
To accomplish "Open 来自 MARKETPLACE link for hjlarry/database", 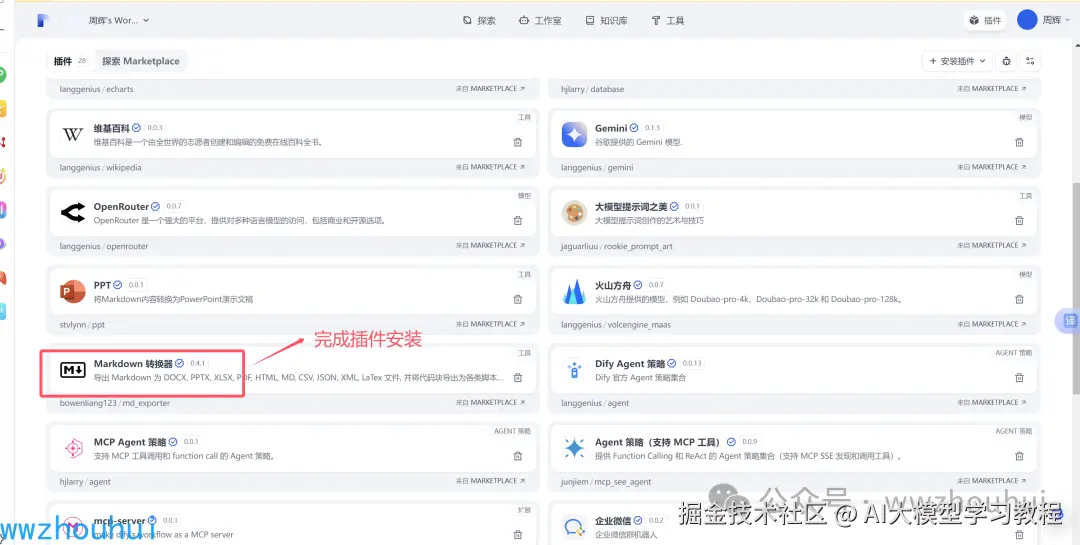I will pos(991,89).
